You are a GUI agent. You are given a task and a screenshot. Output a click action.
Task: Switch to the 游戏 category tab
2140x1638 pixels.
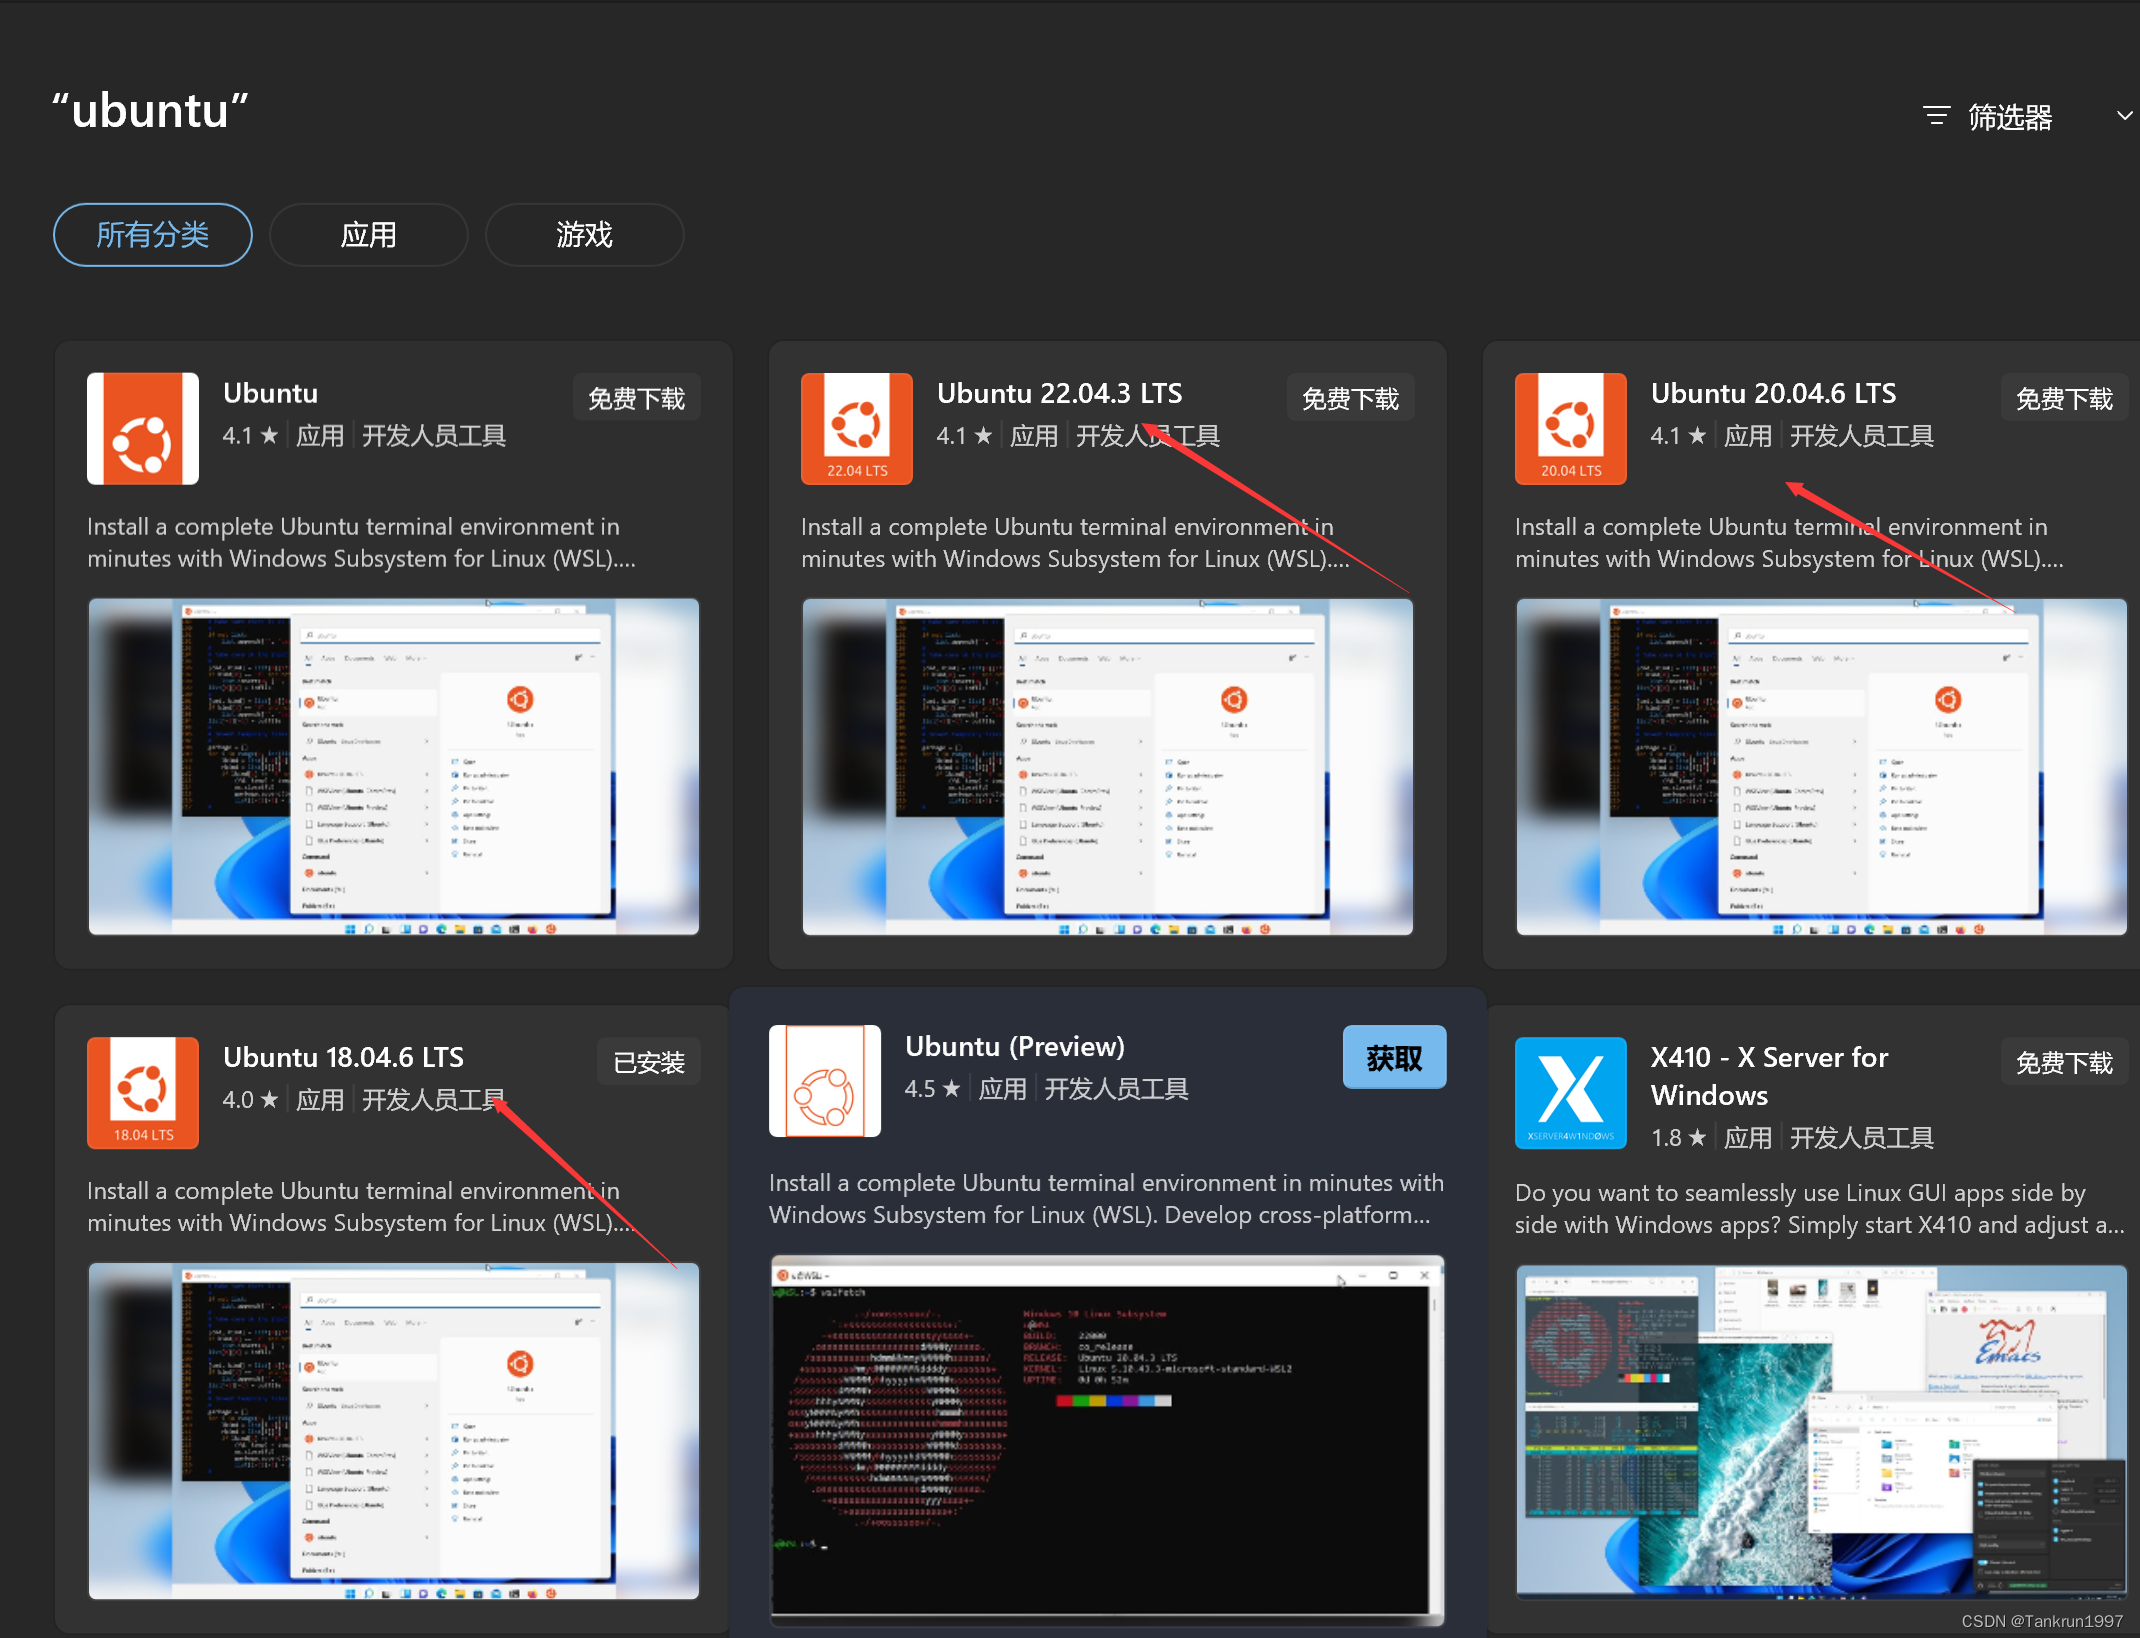(x=584, y=235)
